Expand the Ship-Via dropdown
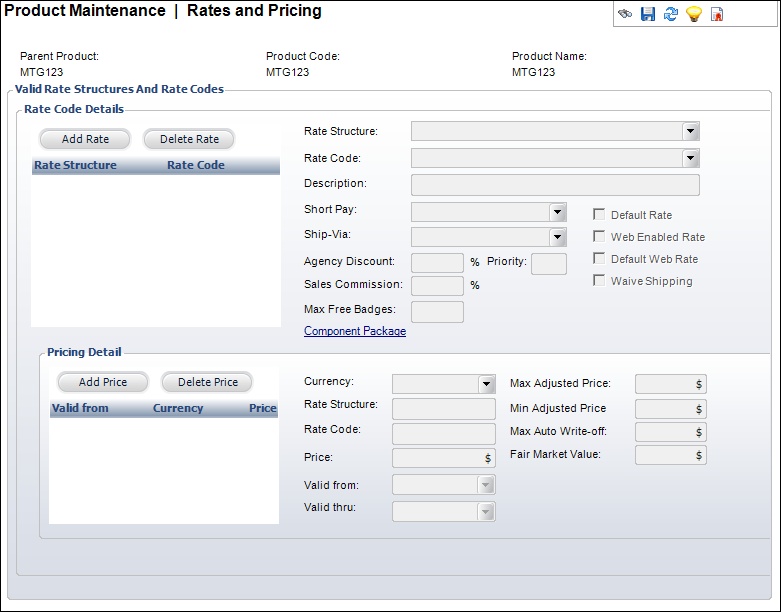The height and width of the screenshot is (612, 781). (x=558, y=237)
